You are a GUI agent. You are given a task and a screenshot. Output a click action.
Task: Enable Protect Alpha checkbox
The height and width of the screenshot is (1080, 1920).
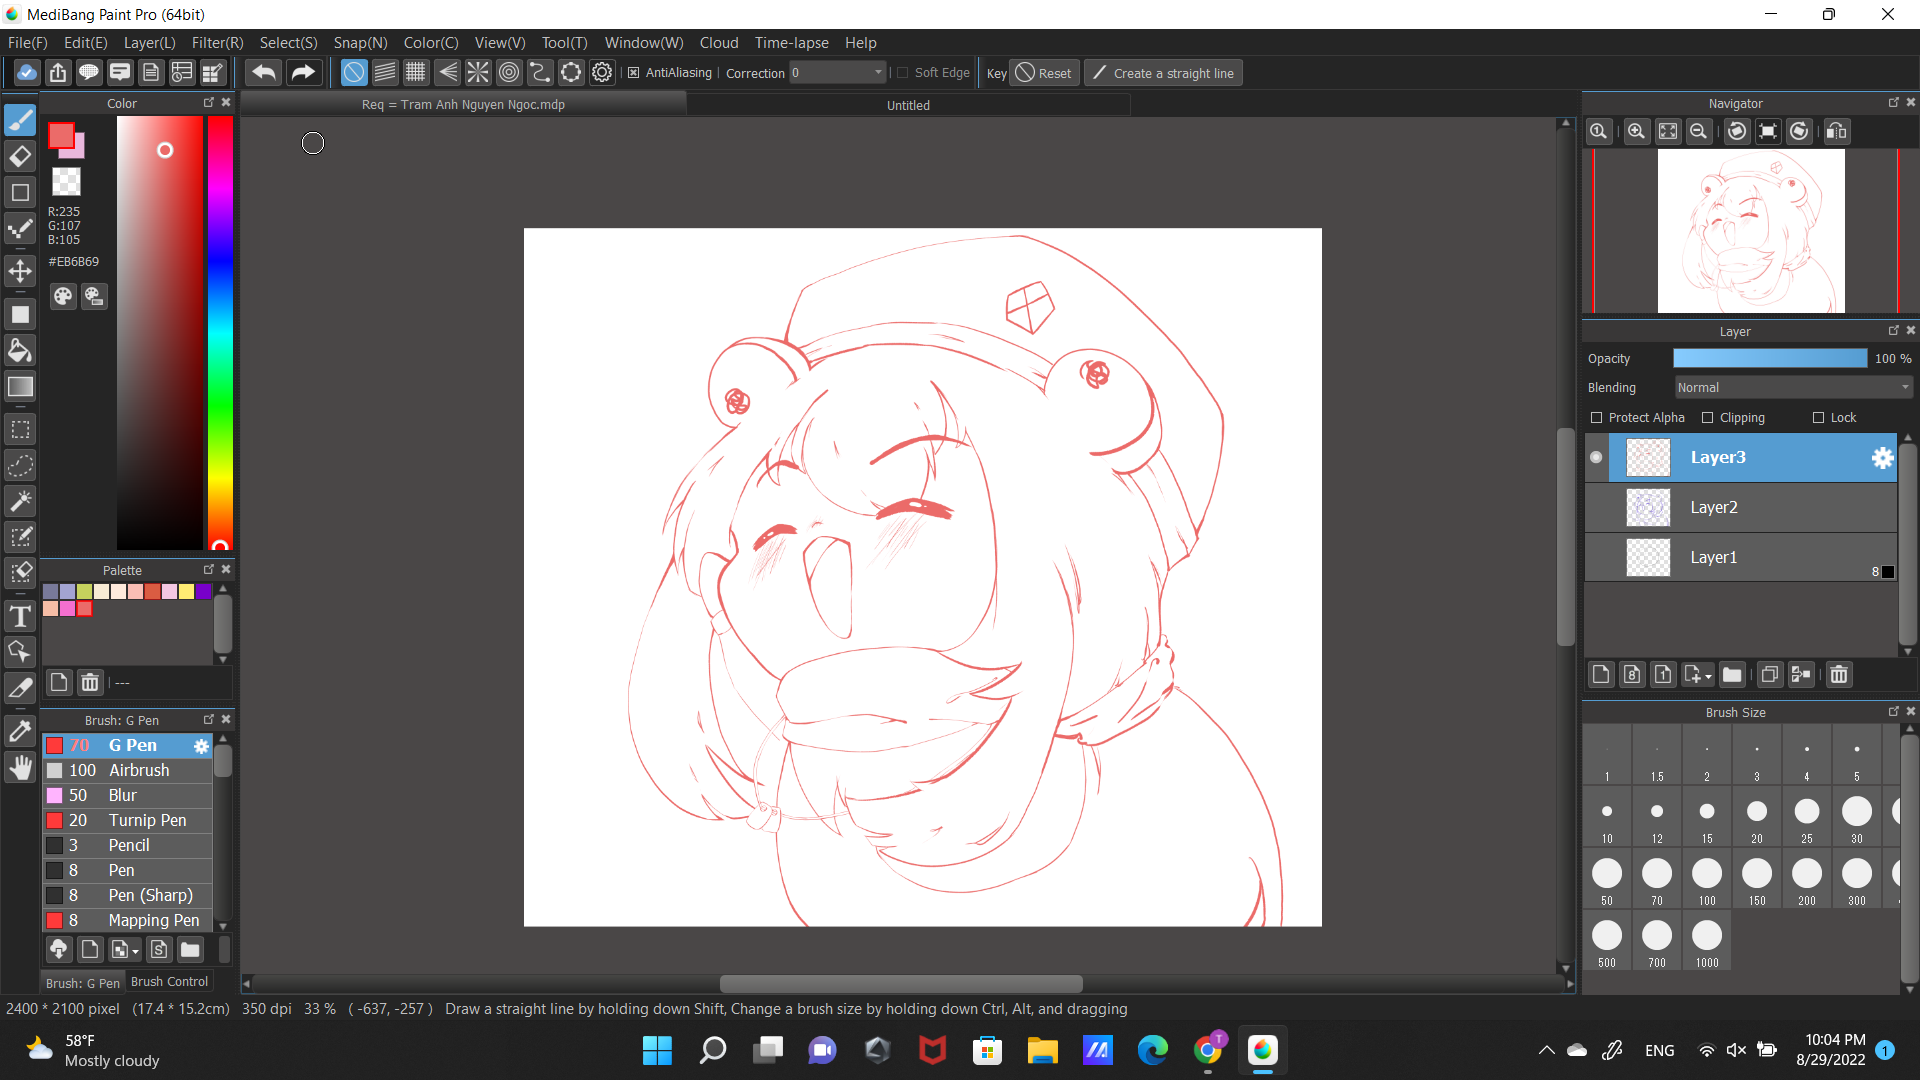click(1597, 418)
